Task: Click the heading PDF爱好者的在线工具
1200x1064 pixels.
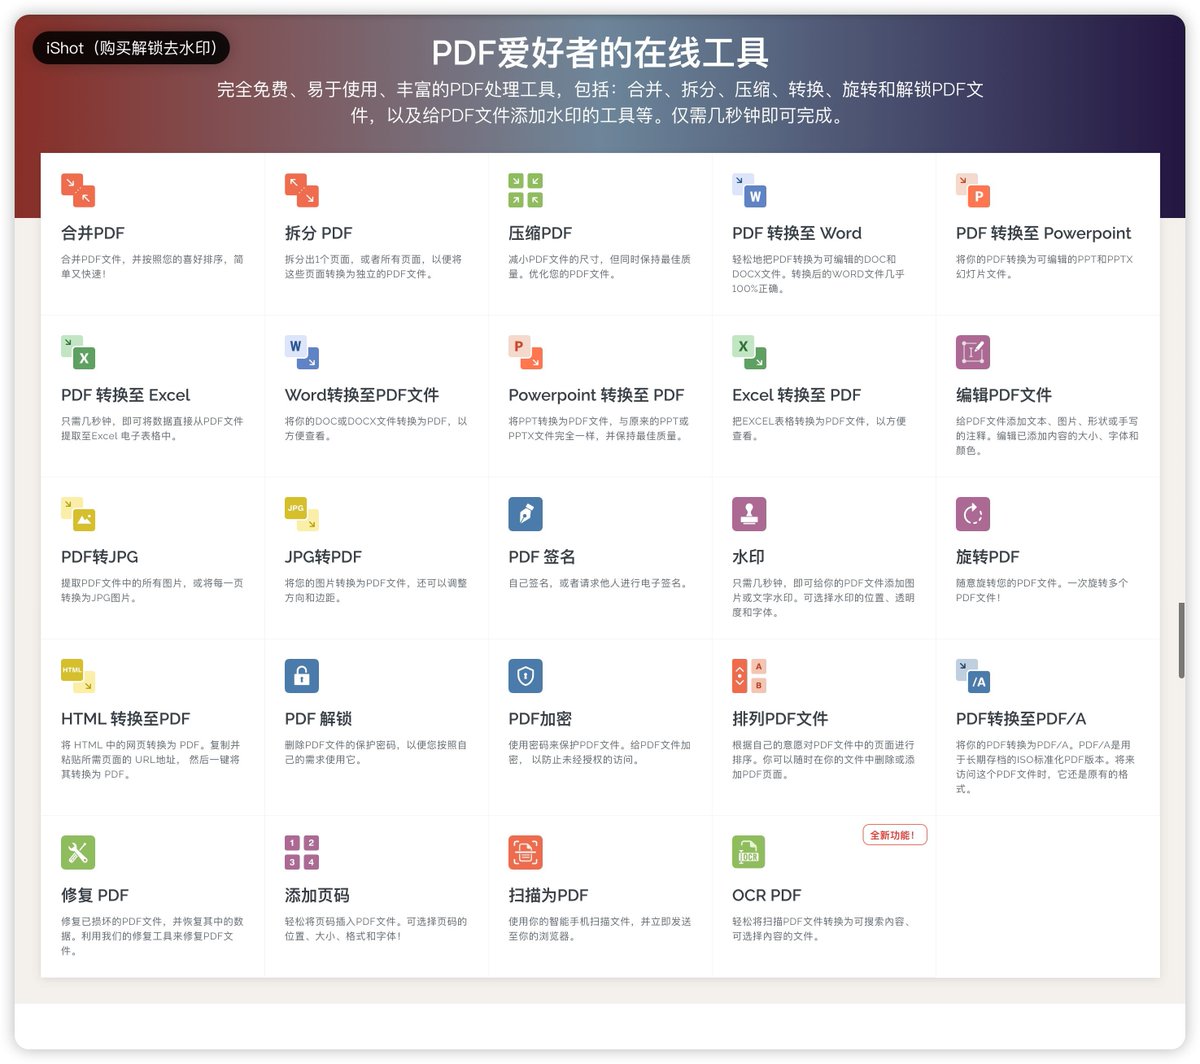Action: click(600, 52)
